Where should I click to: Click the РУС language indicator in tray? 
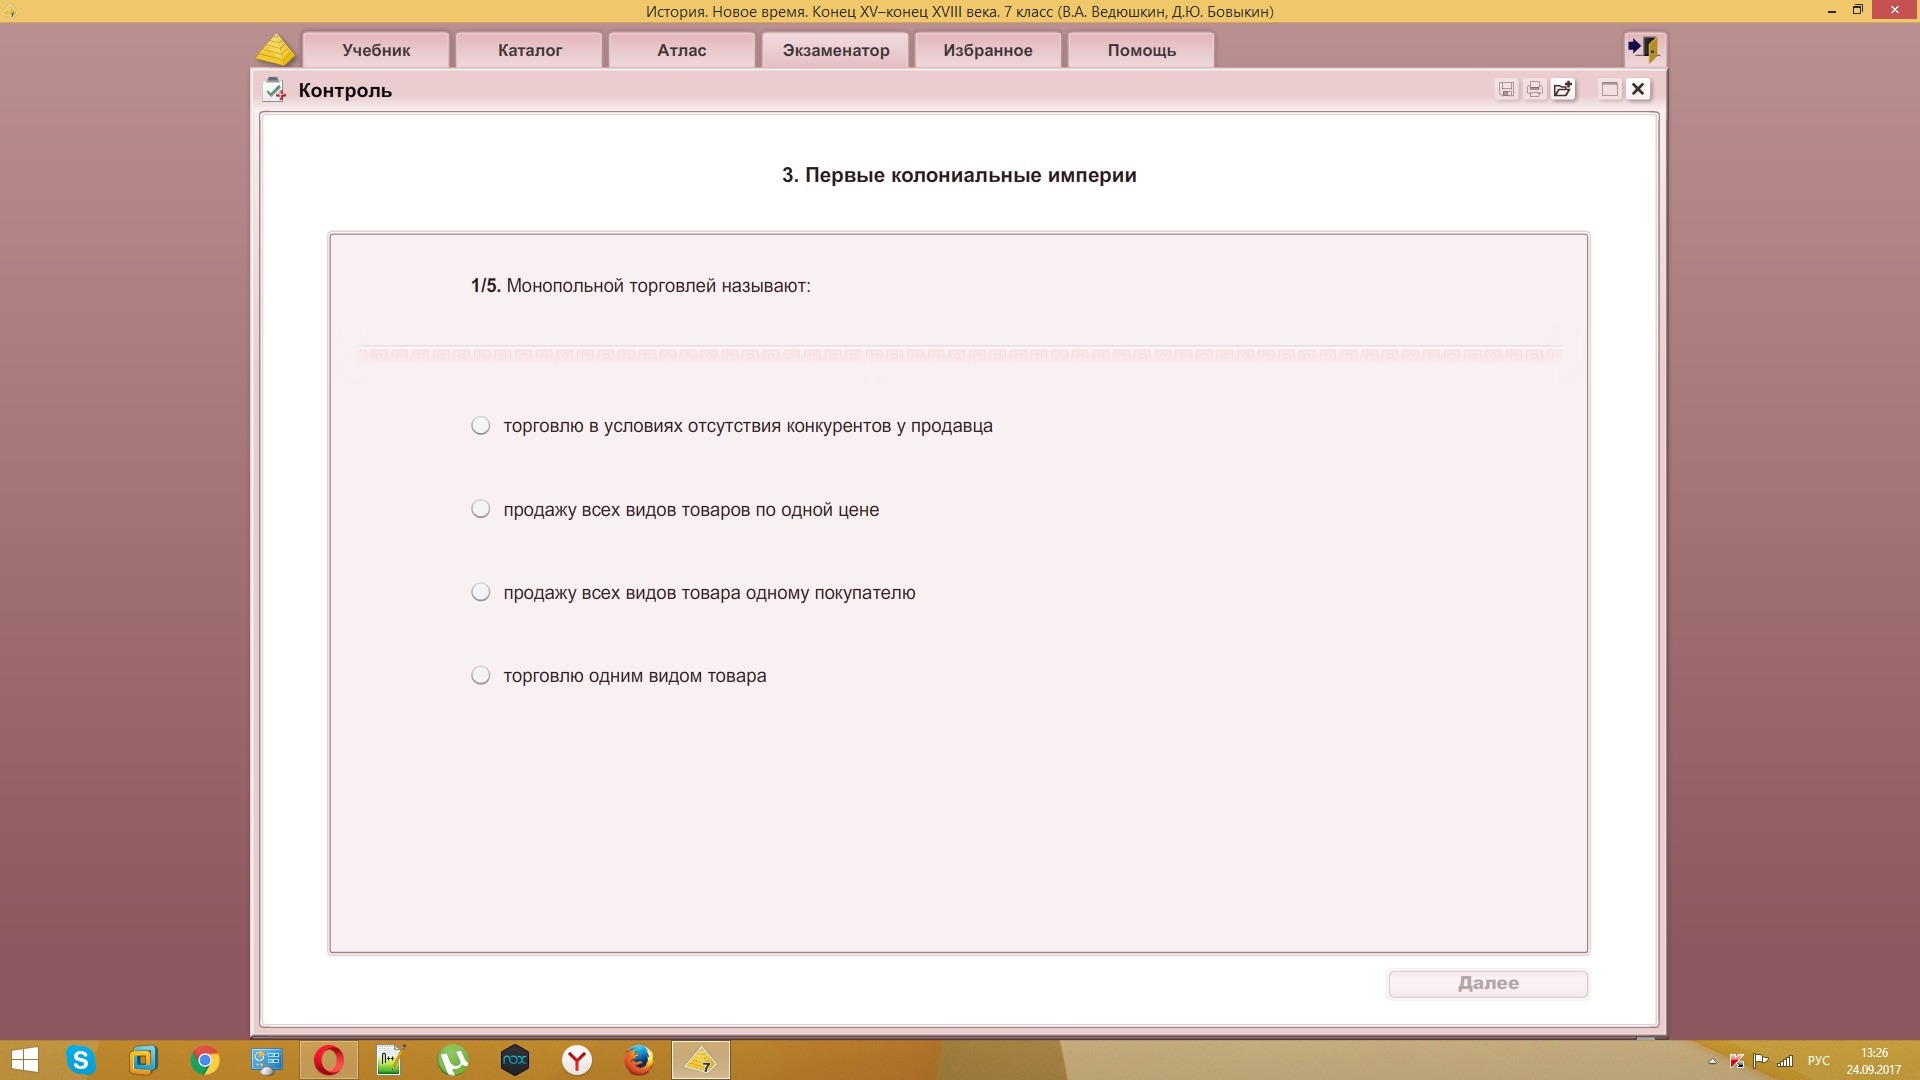point(1818,1061)
